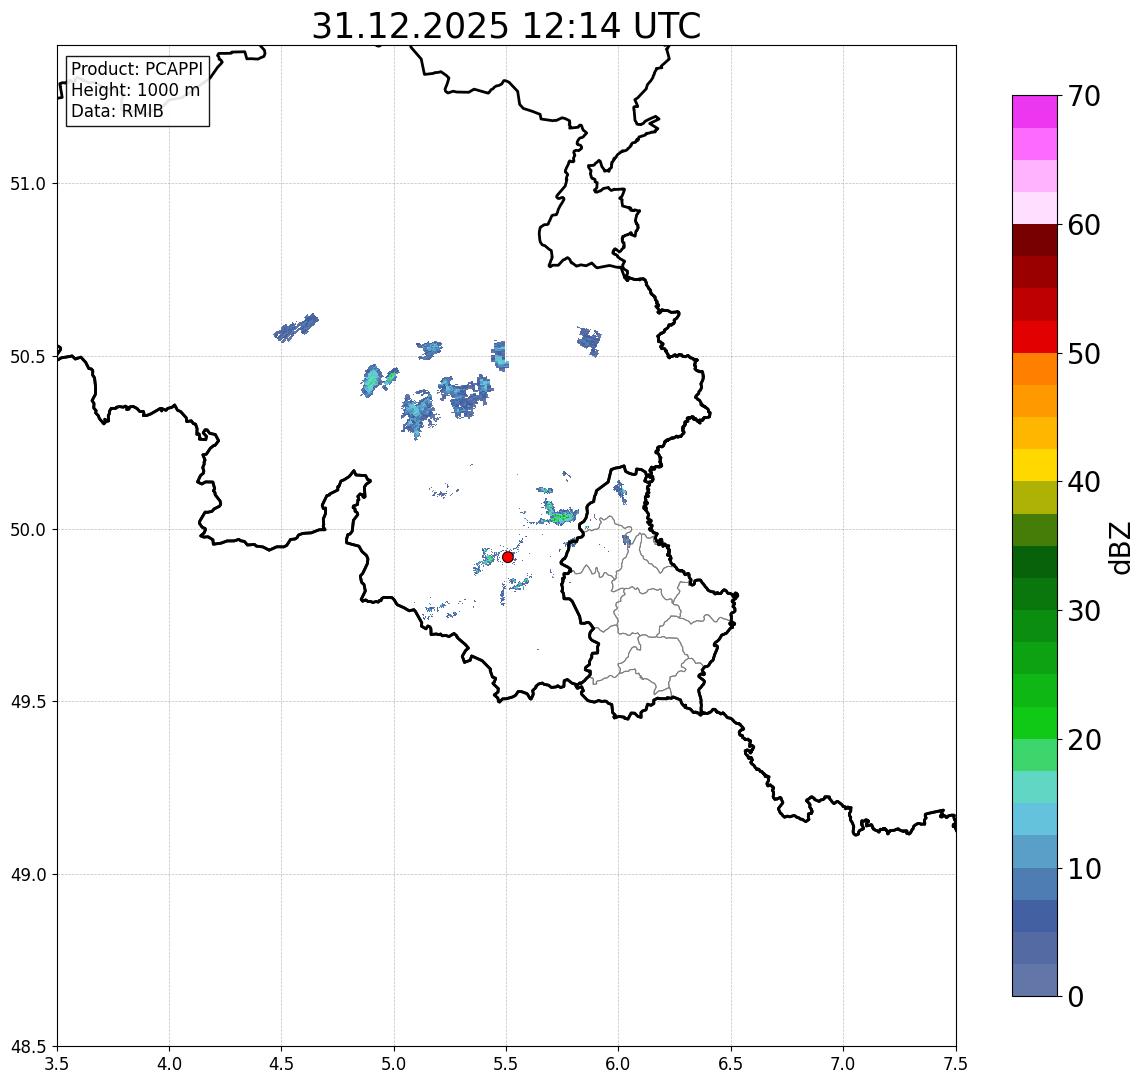
Task: Click the colorbar tick label 0
Action: tap(1076, 996)
